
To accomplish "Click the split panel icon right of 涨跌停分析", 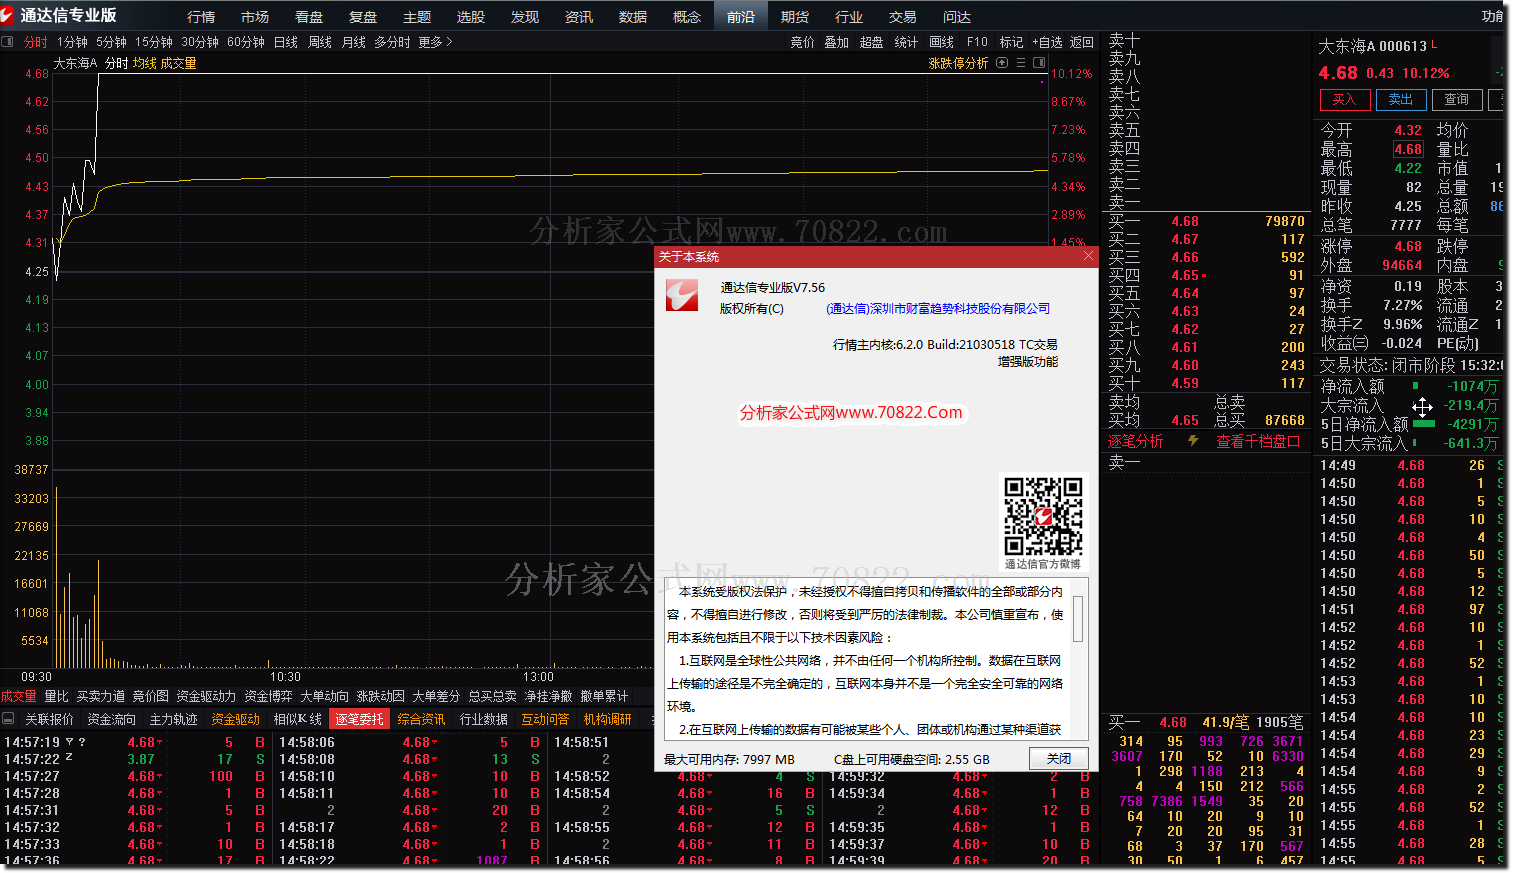I will click(x=1039, y=63).
